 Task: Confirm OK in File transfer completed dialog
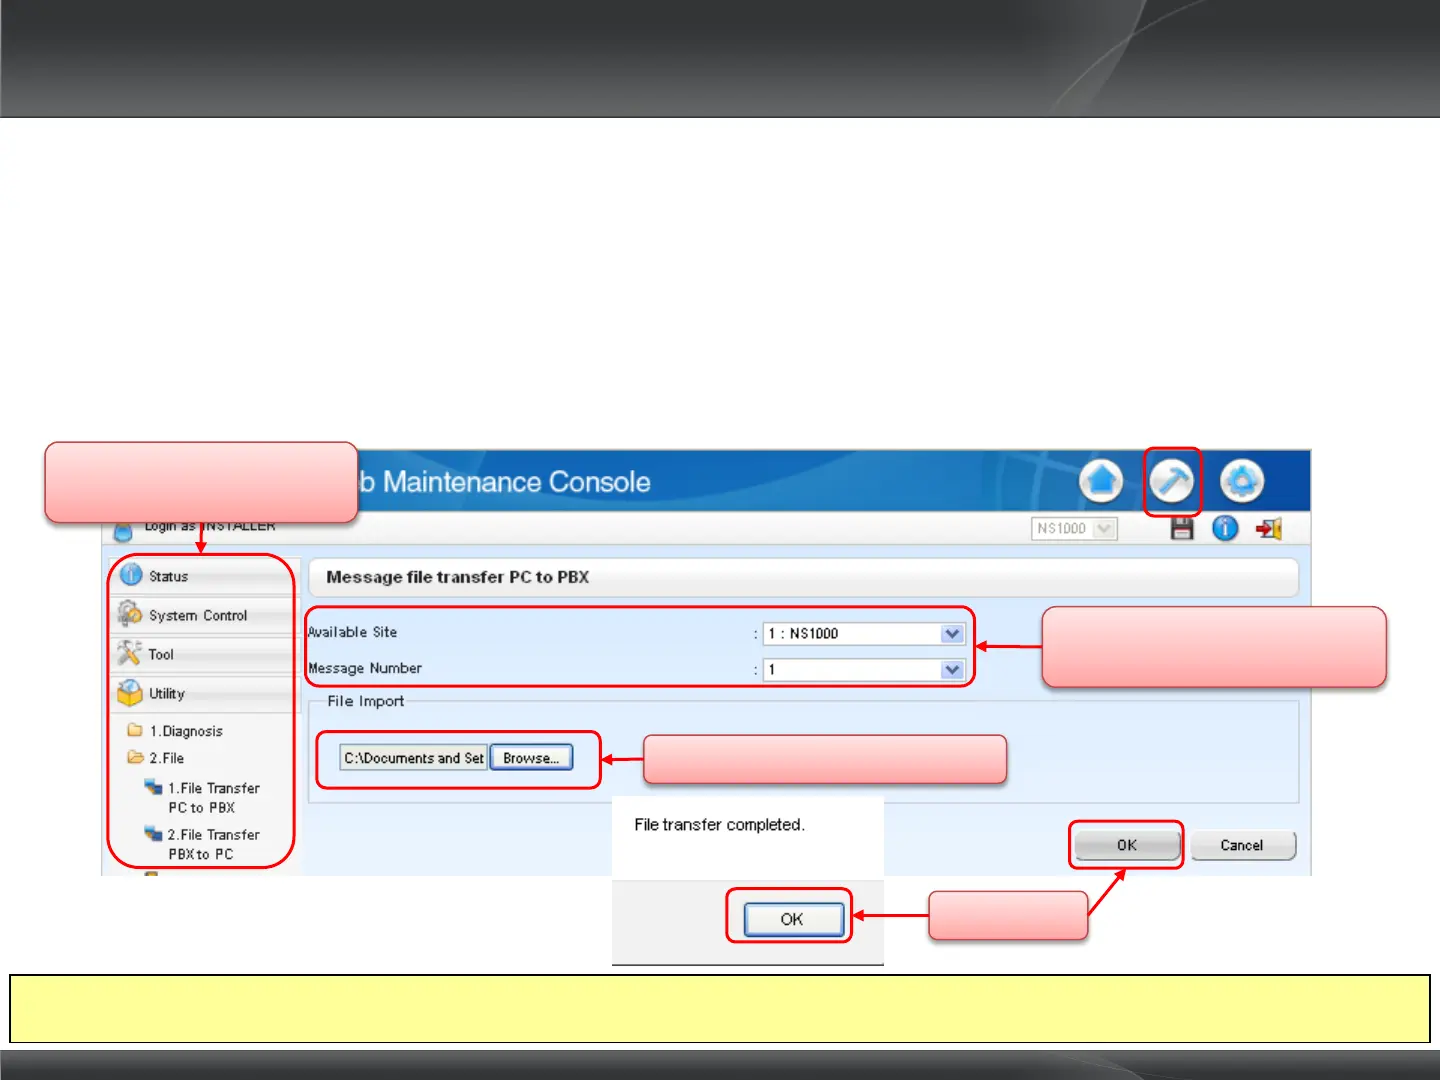tap(792, 919)
